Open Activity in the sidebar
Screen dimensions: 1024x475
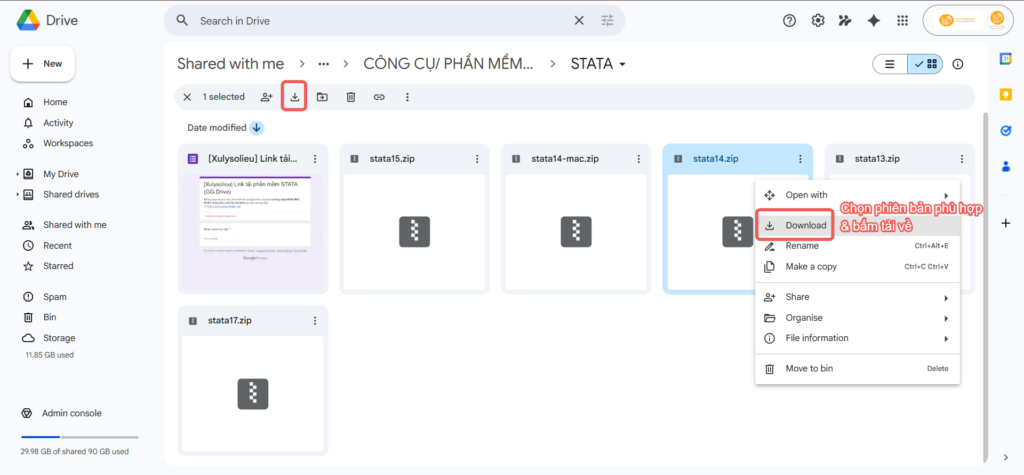58,123
